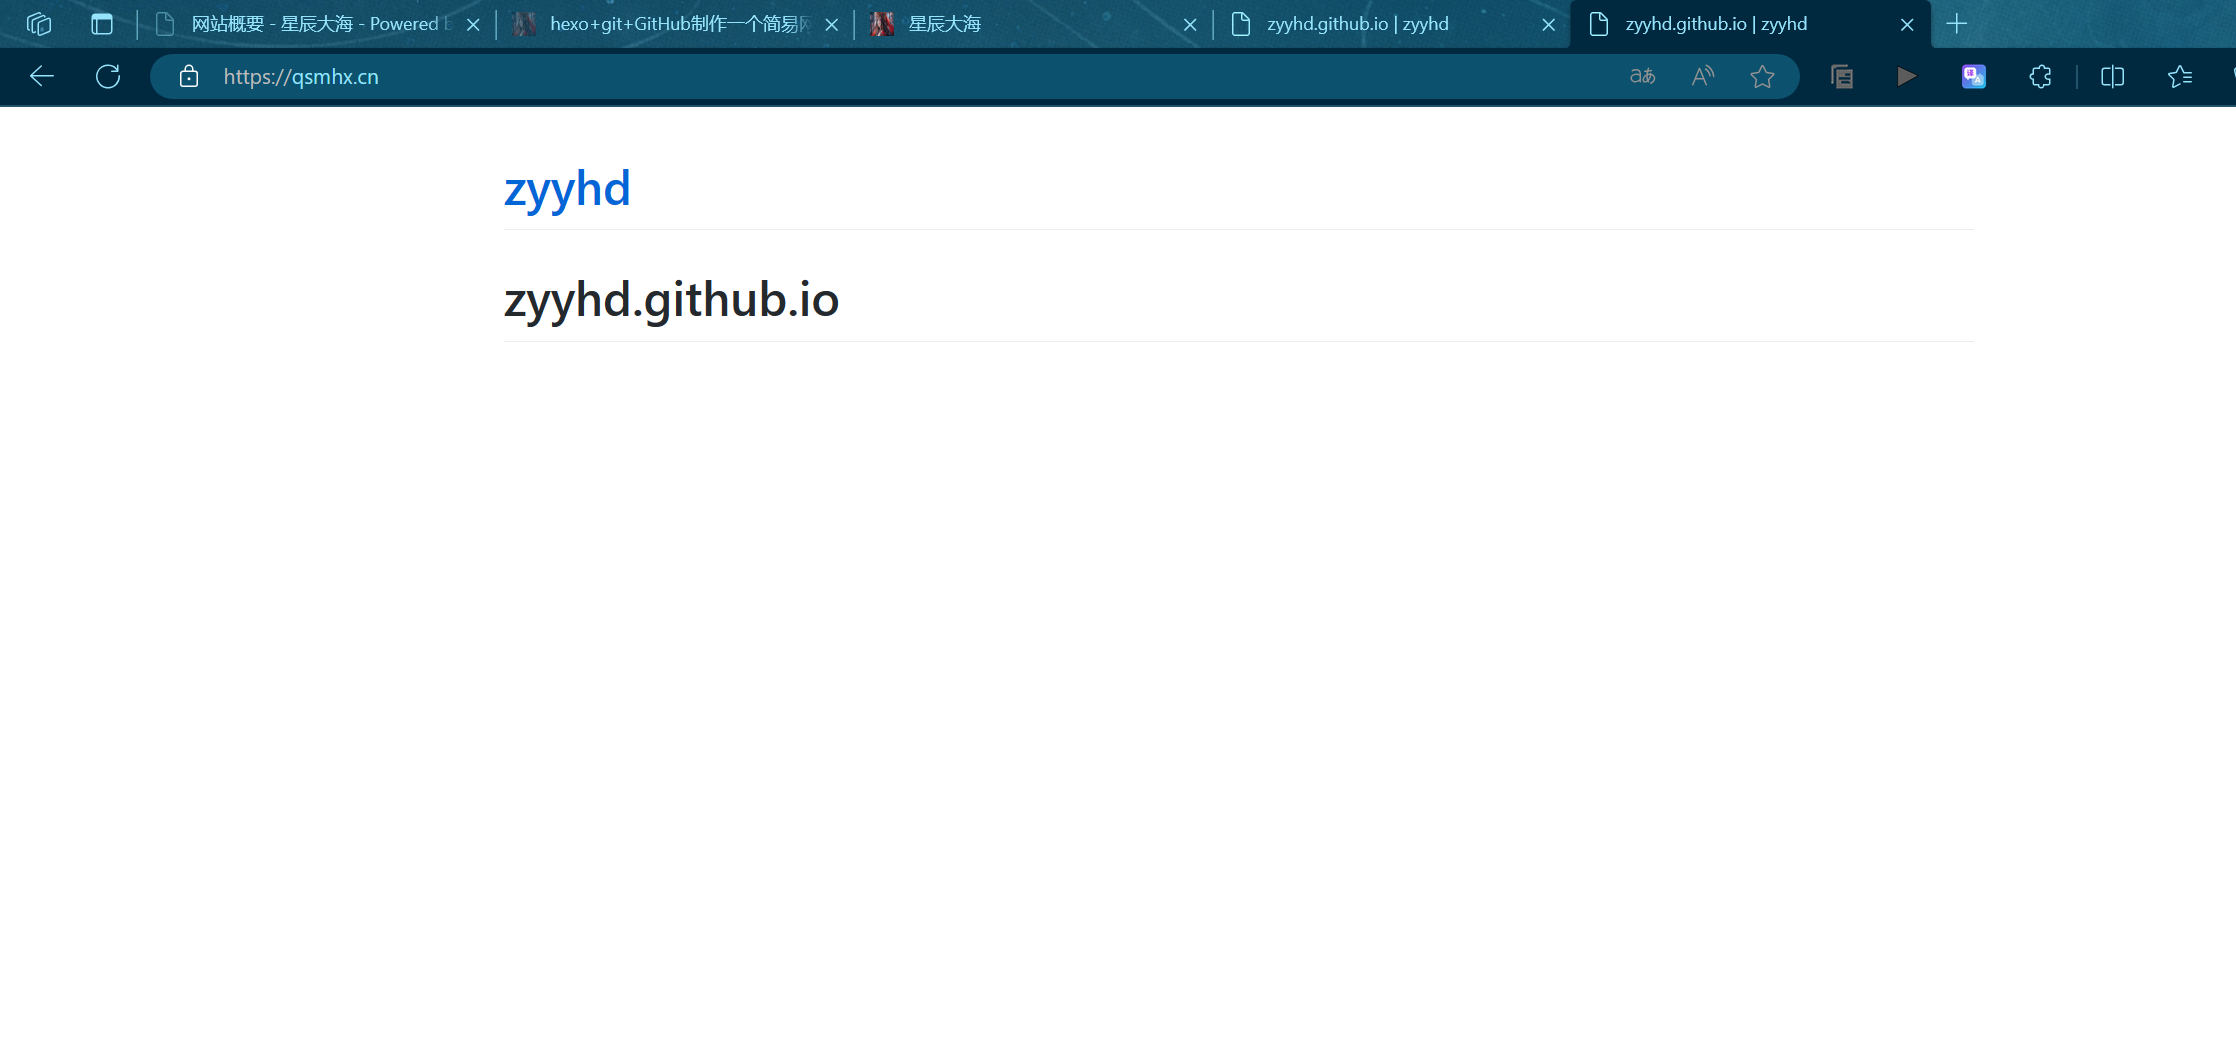Open a new tab with plus button
The width and height of the screenshot is (2236, 1061).
[1957, 24]
